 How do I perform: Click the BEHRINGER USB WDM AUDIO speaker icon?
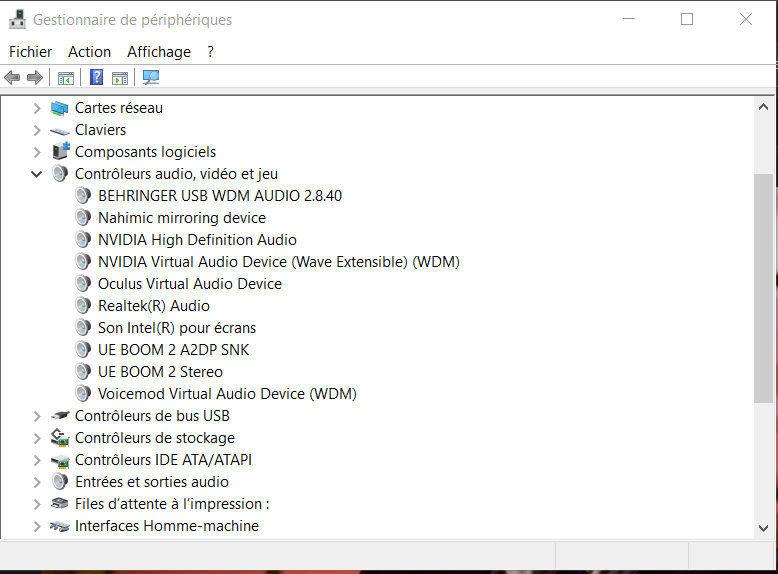pyautogui.click(x=83, y=195)
